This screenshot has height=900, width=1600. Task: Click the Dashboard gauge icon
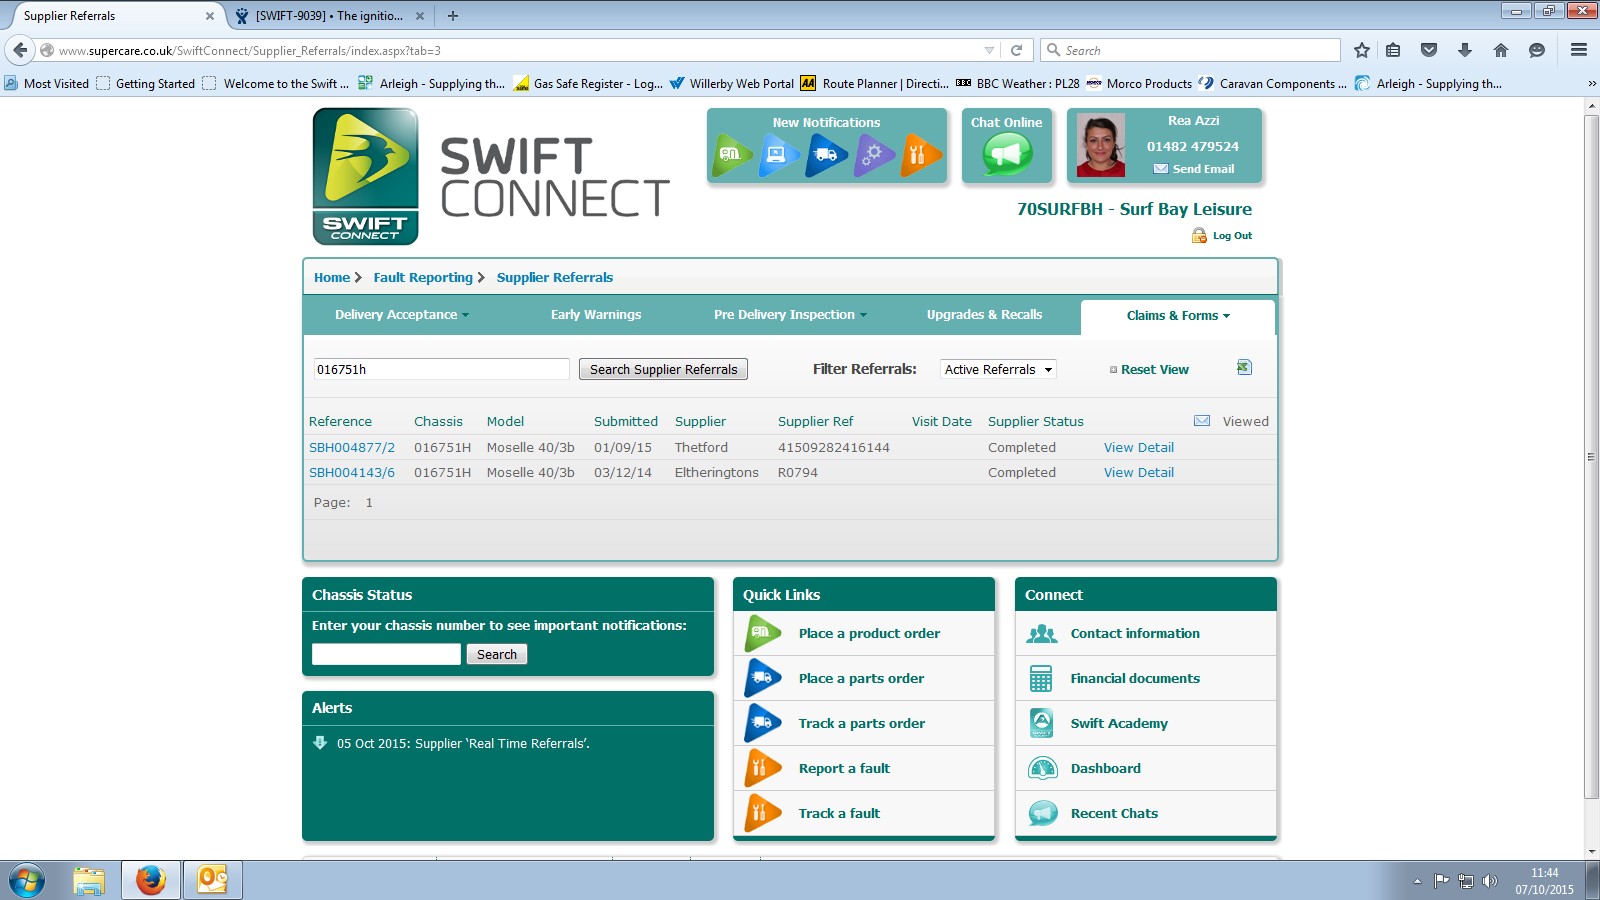coord(1043,768)
